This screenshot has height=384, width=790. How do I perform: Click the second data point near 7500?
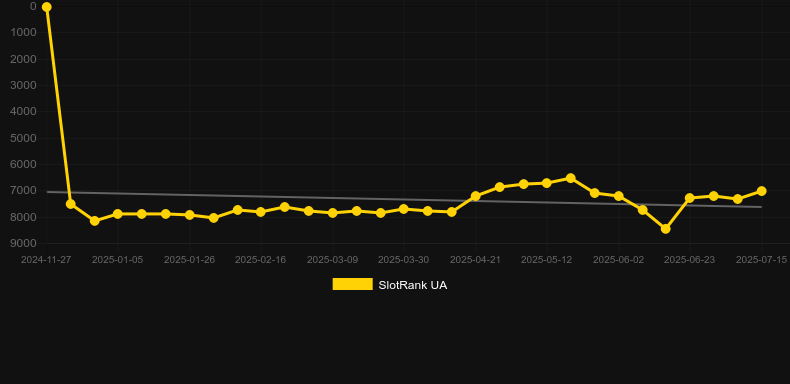pos(71,204)
